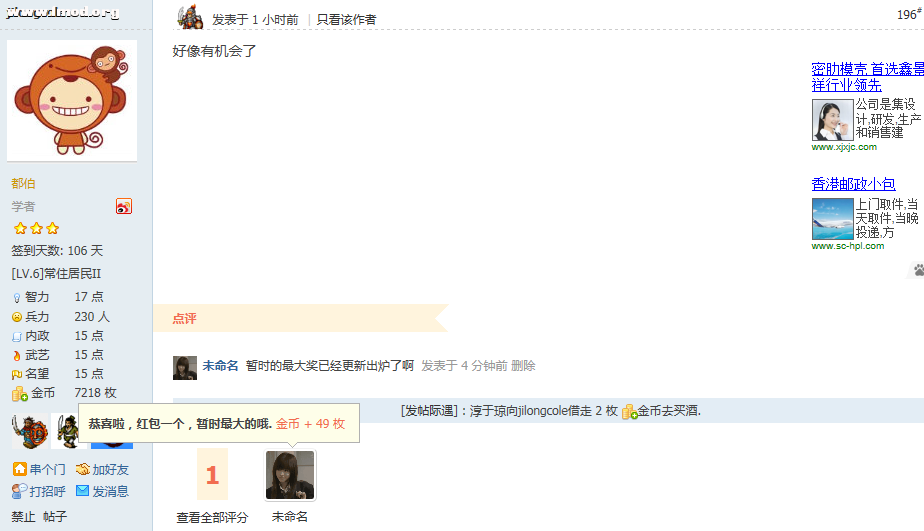
Task: Click the airplane ad thumbnail
Action: coord(832,219)
